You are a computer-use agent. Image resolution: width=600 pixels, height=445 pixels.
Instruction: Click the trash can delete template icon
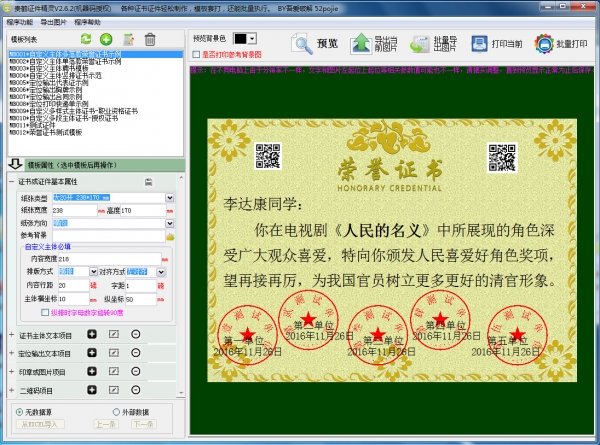(150, 39)
